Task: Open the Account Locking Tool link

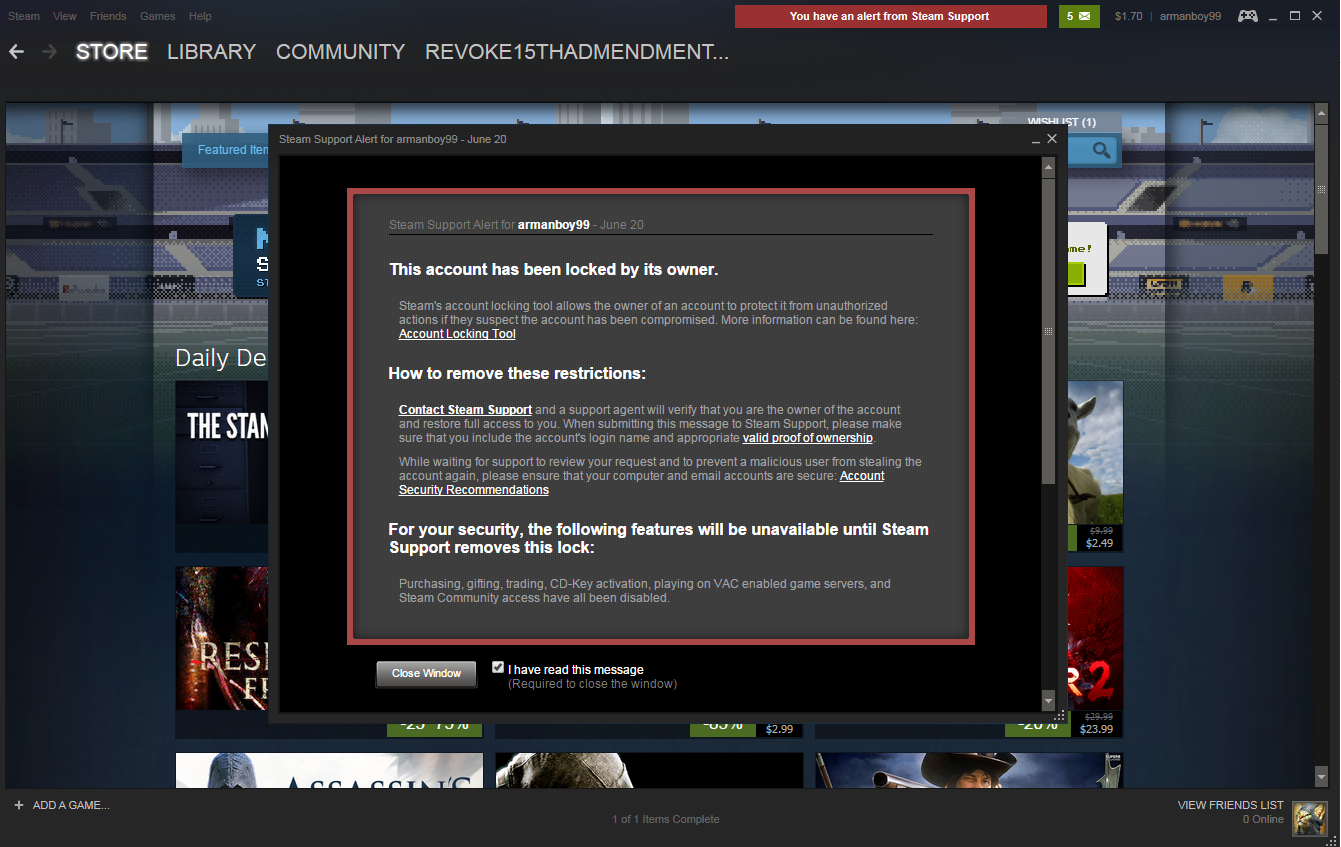Action: 457,334
